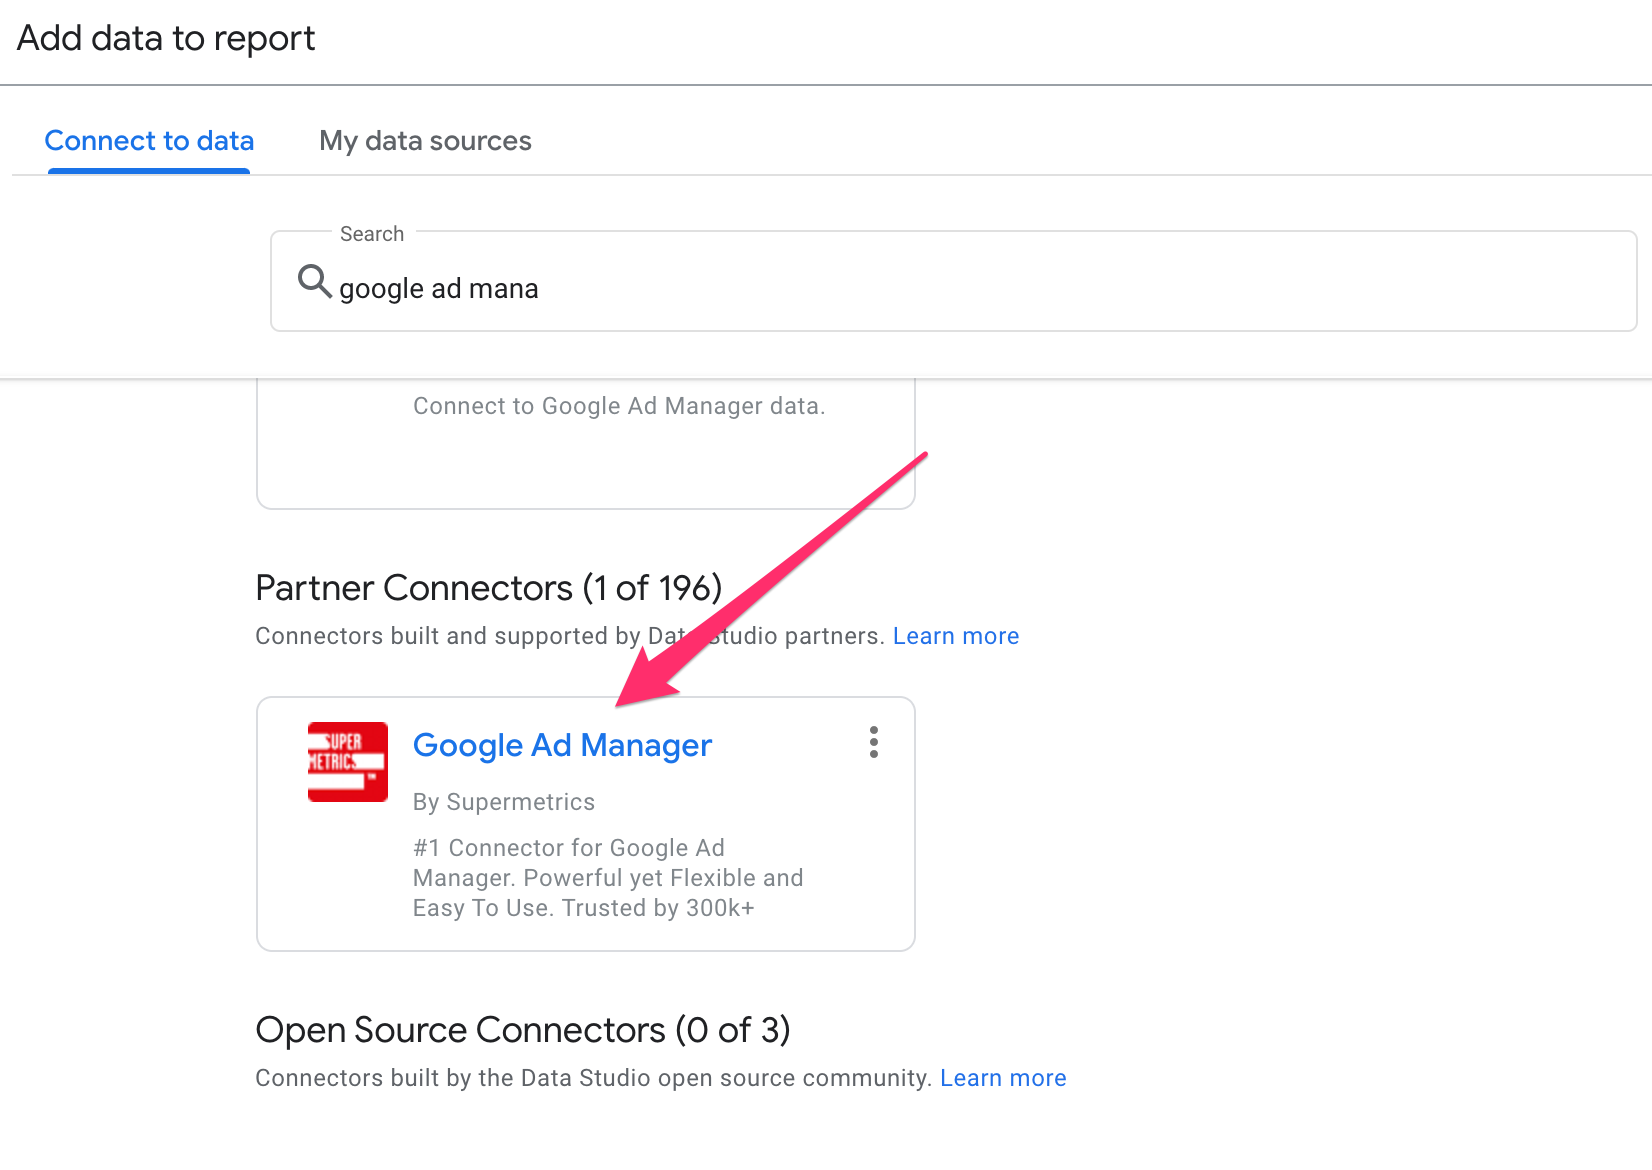Click Learn more under Partner Connectors
Screen dimensions: 1652x1170
coord(956,636)
